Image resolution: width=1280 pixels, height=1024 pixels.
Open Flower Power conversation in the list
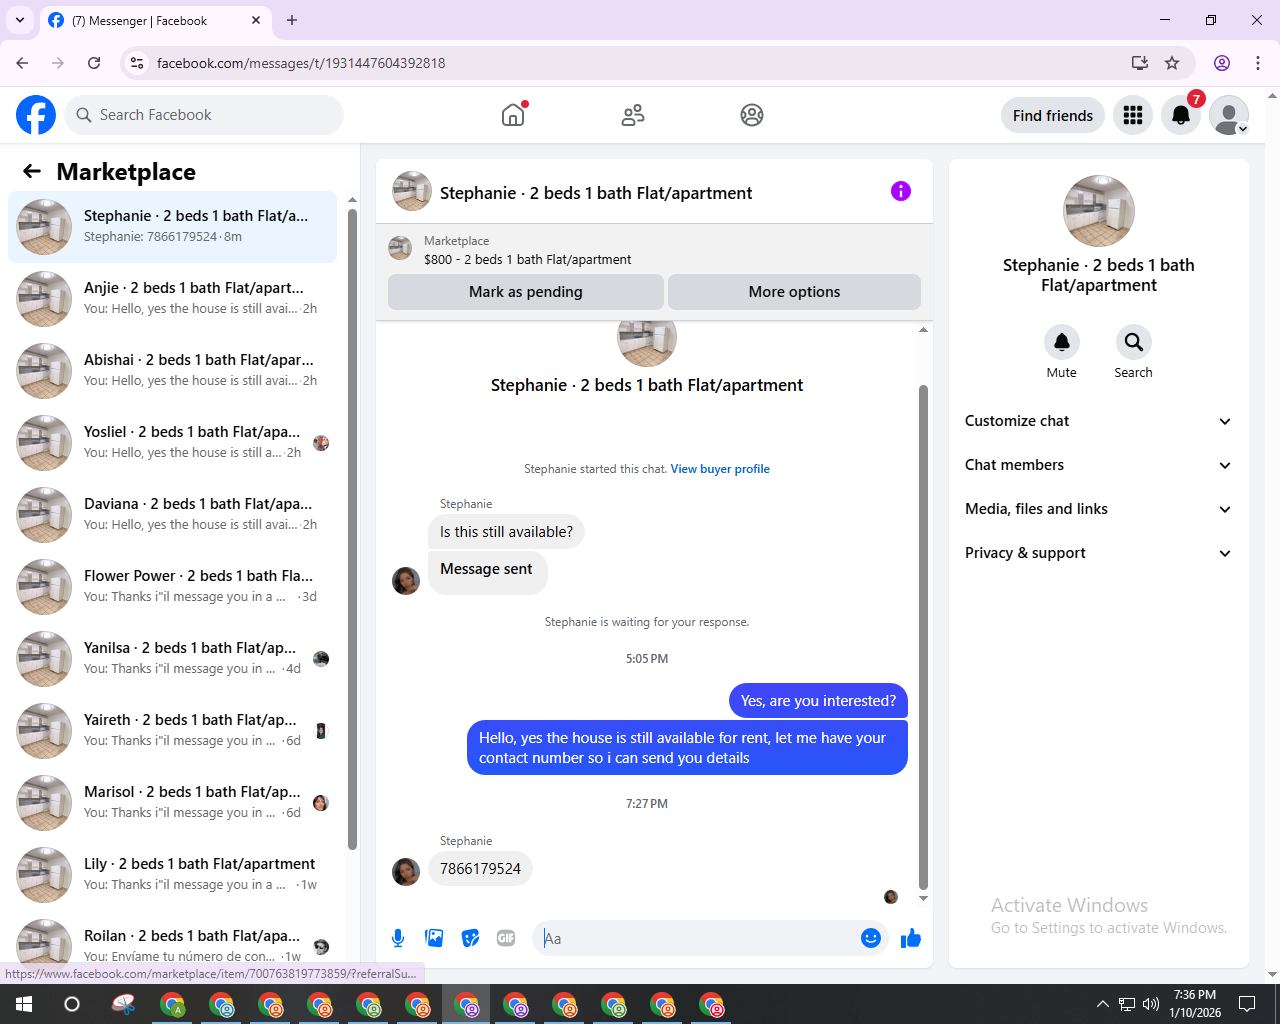[172, 587]
